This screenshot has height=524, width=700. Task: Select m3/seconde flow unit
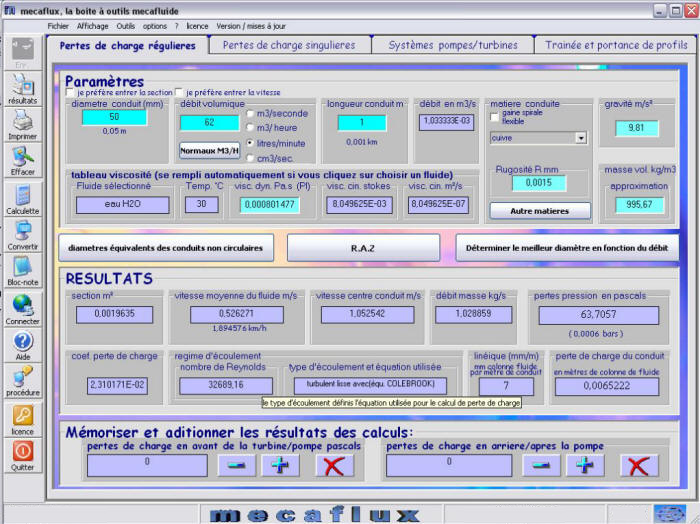tap(250, 113)
